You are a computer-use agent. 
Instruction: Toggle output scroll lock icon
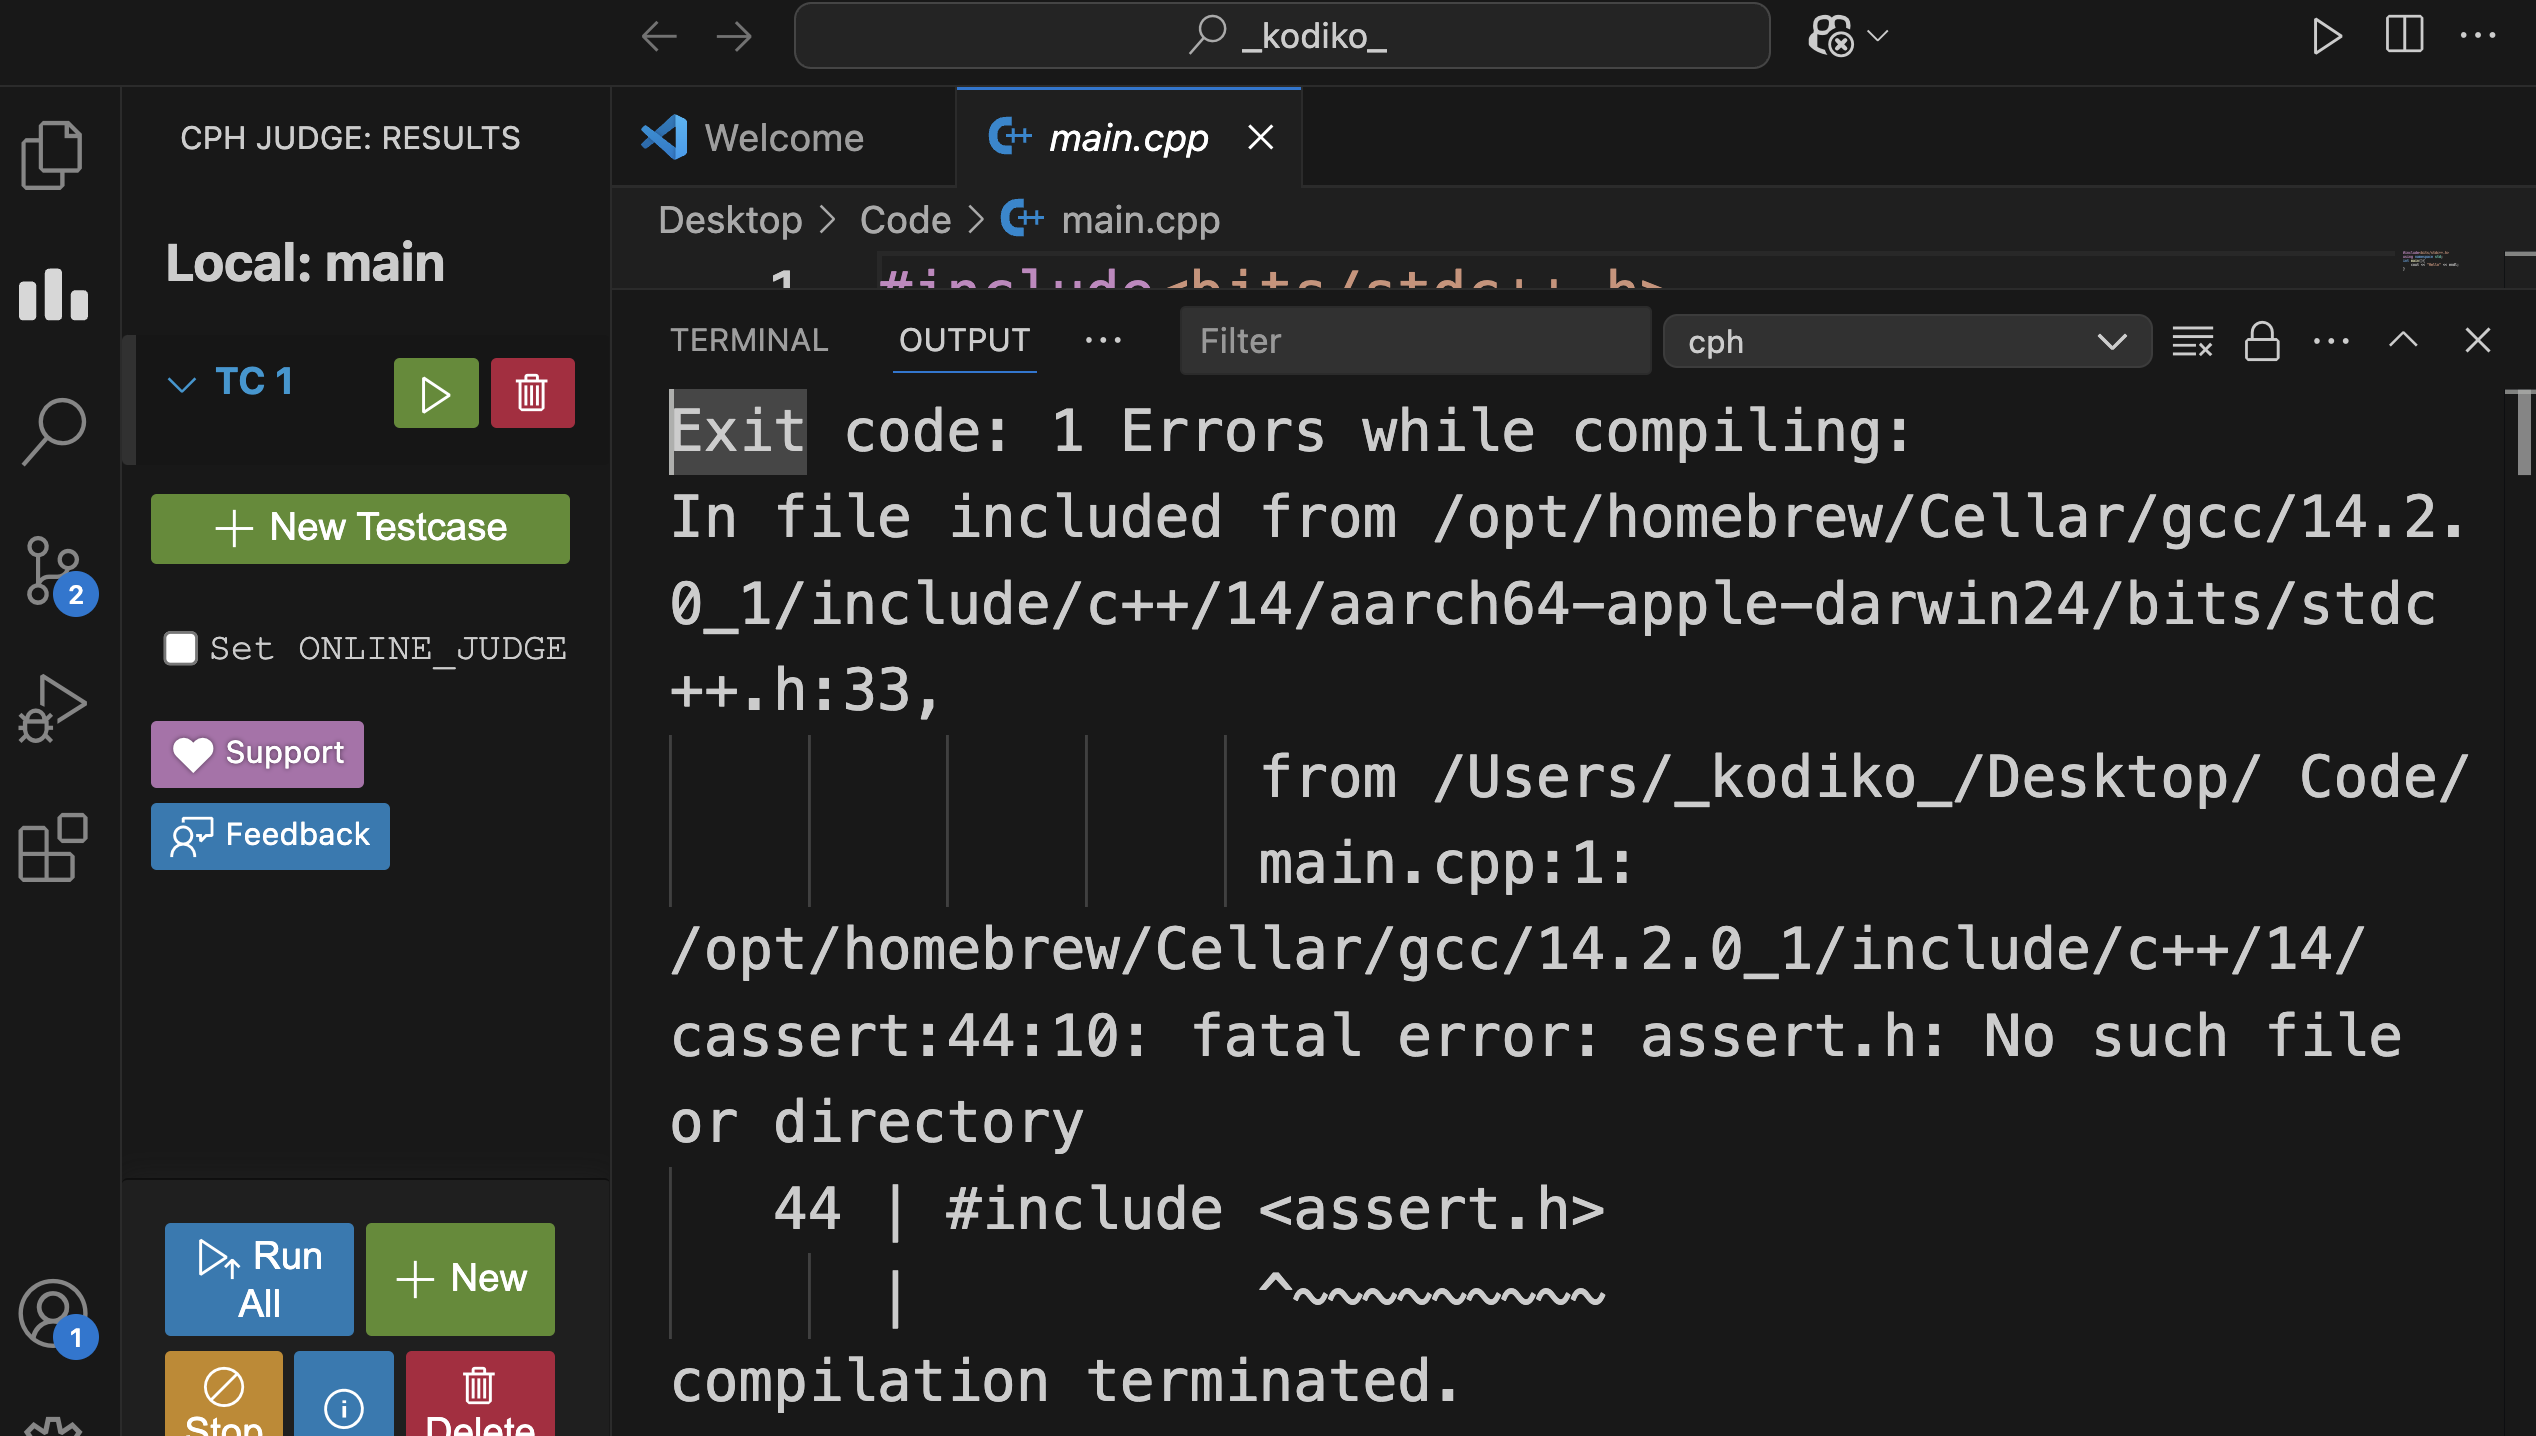2261,342
